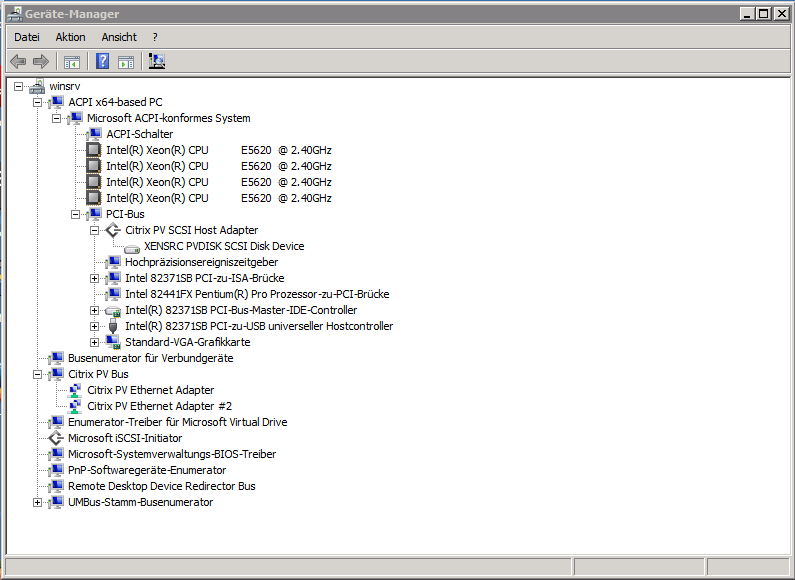
Task: Collapse the PCI-Bus node
Action: pos(75,214)
